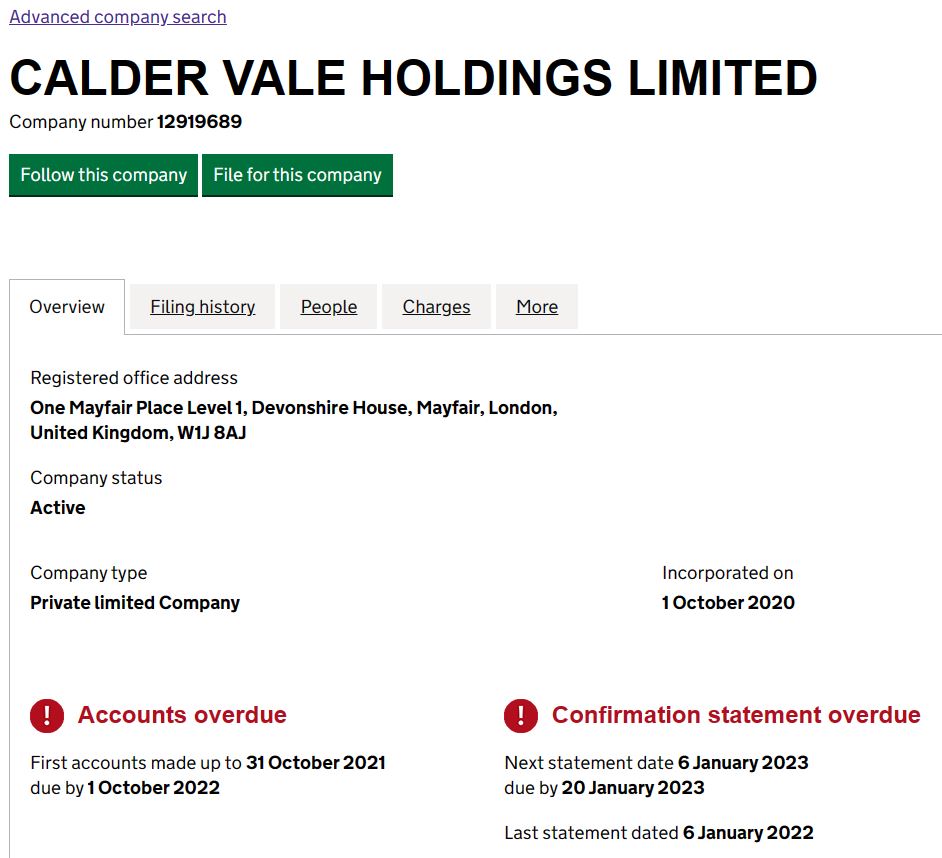Click File for this company button

297,175
